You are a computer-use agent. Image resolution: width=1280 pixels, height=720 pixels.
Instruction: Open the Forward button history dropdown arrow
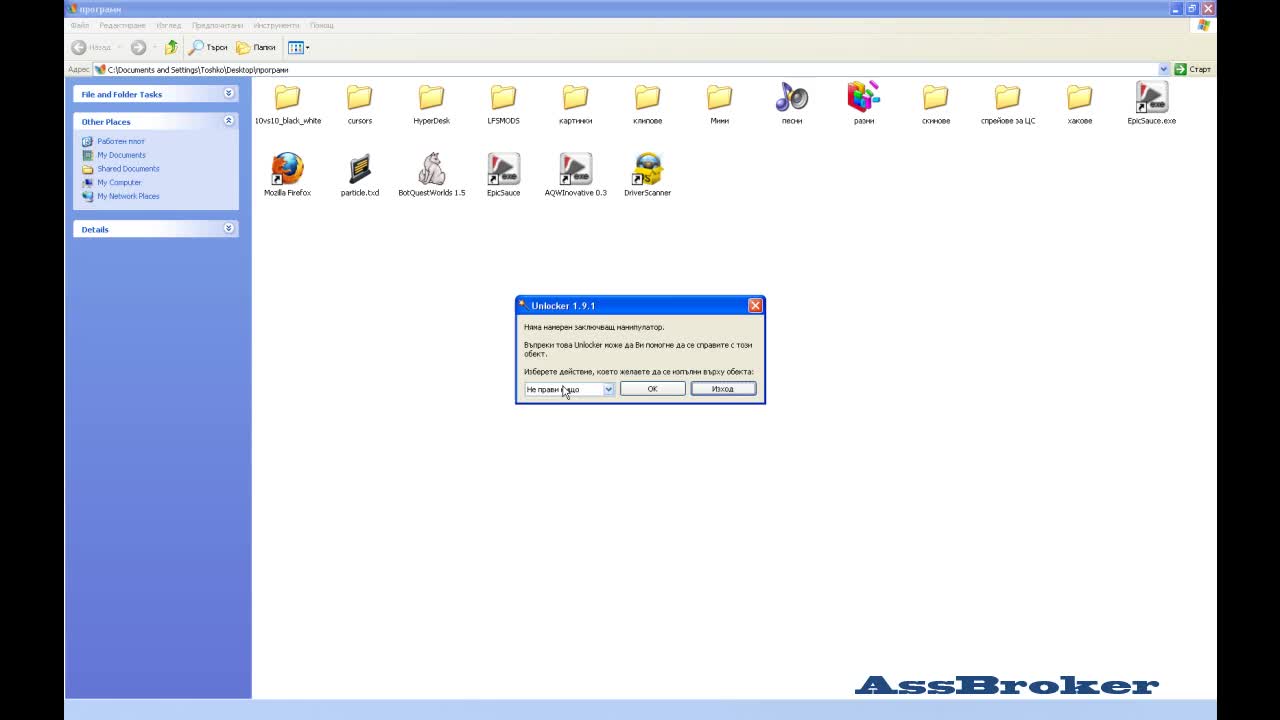[154, 47]
